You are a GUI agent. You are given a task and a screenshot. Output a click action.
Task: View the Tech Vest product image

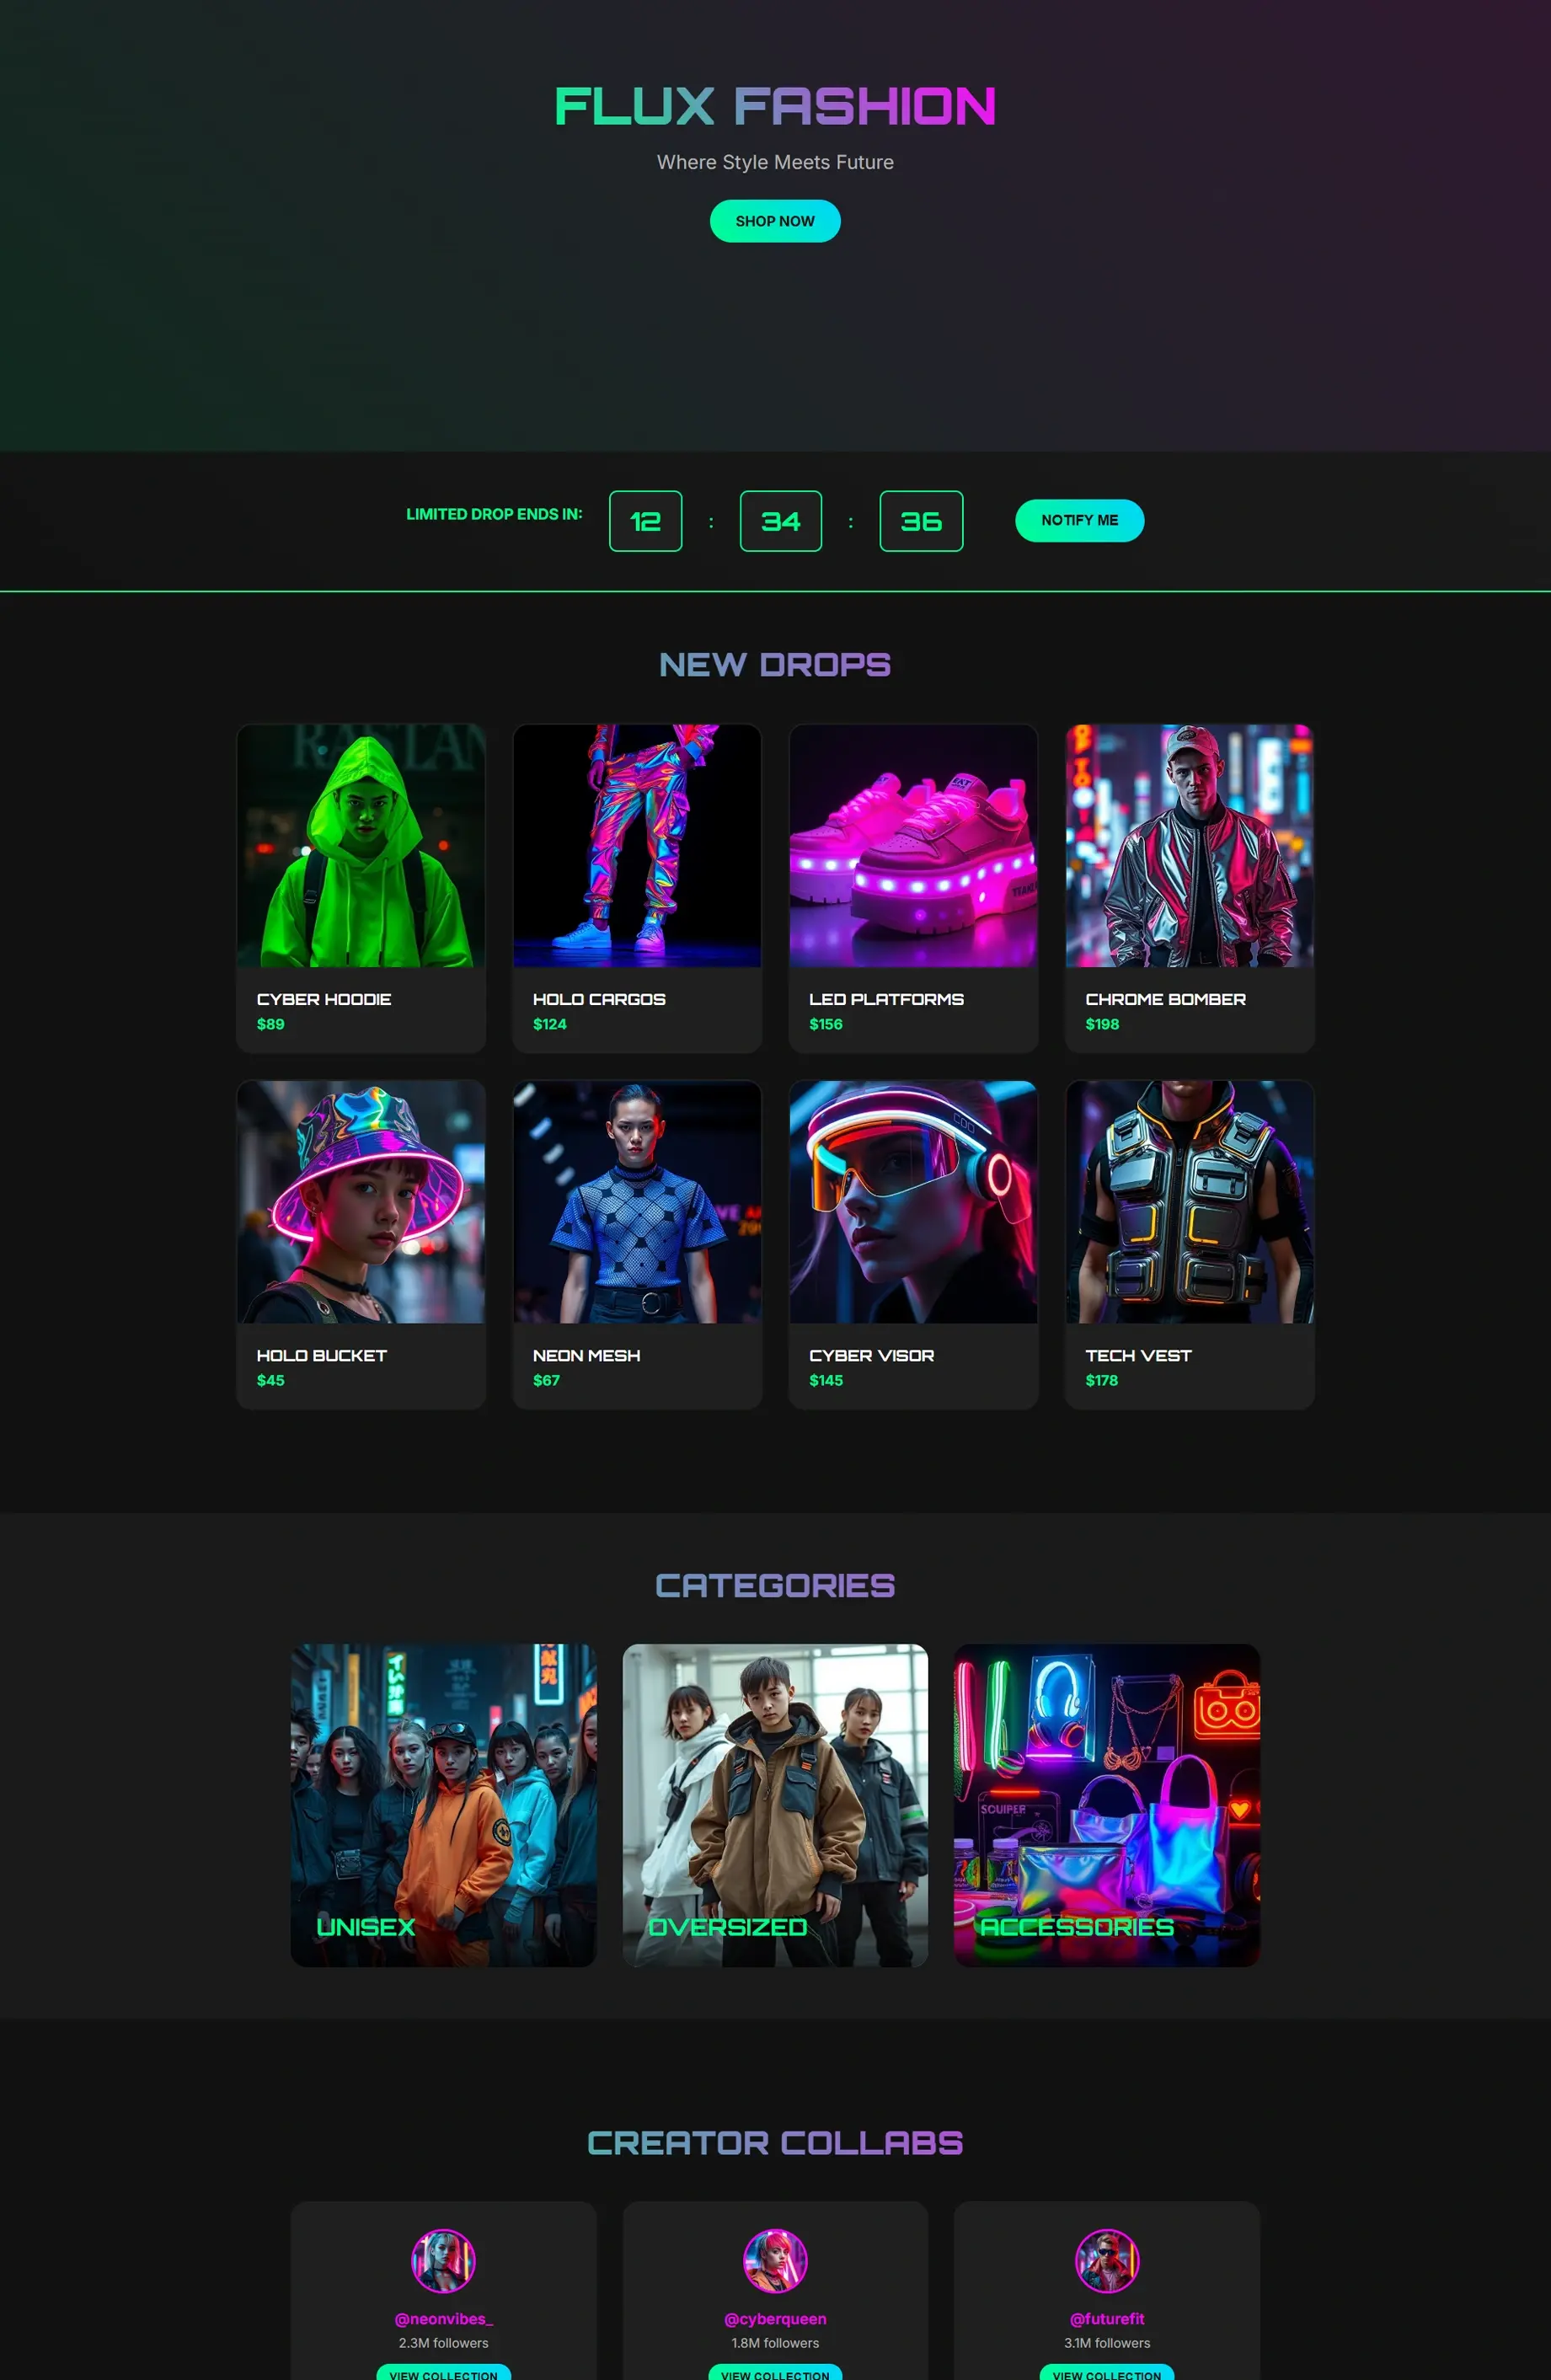click(x=1189, y=1201)
